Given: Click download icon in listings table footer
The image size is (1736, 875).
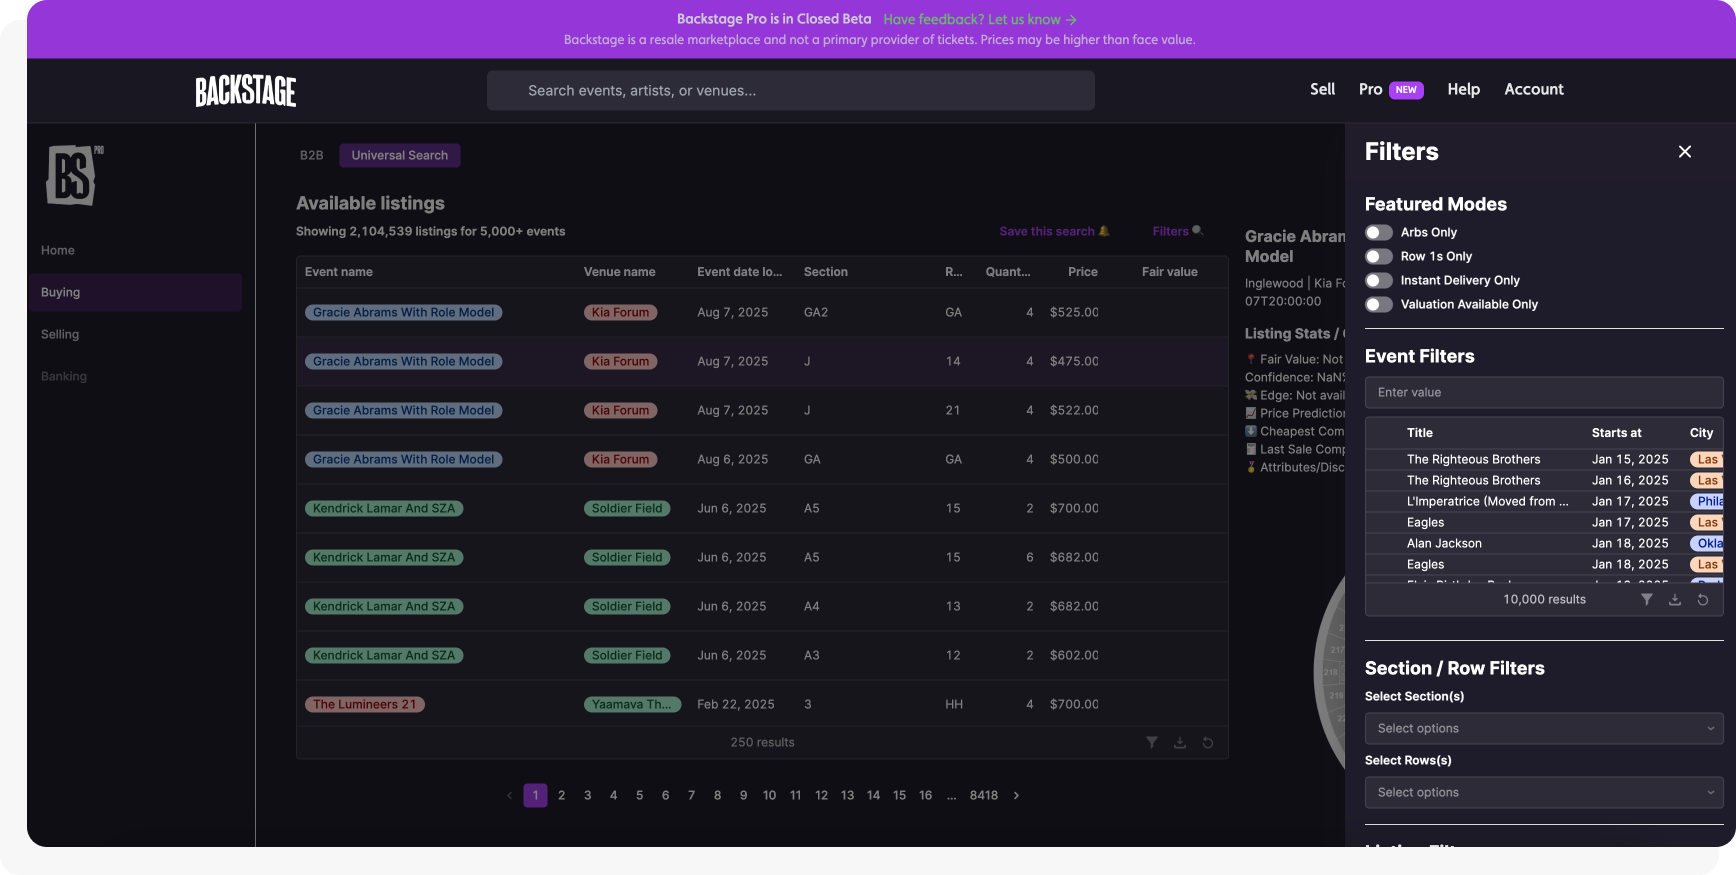Looking at the screenshot, I should click(x=1180, y=742).
